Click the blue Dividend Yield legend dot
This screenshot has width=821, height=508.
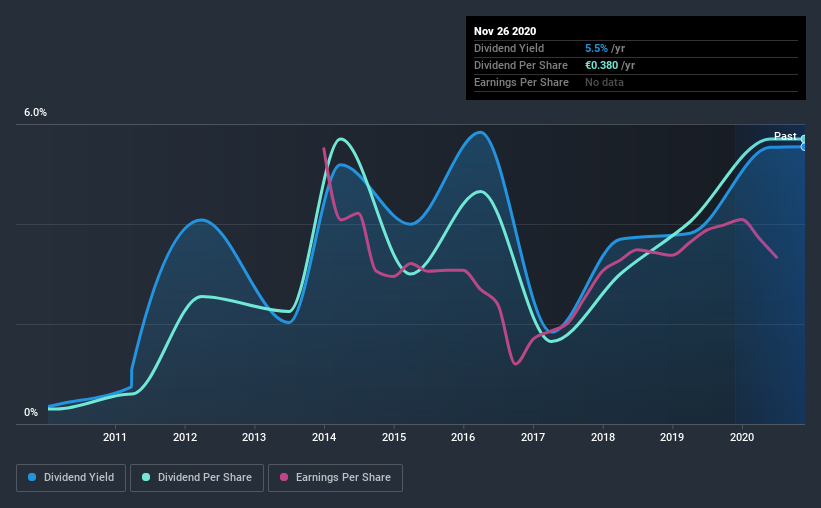(x=32, y=477)
